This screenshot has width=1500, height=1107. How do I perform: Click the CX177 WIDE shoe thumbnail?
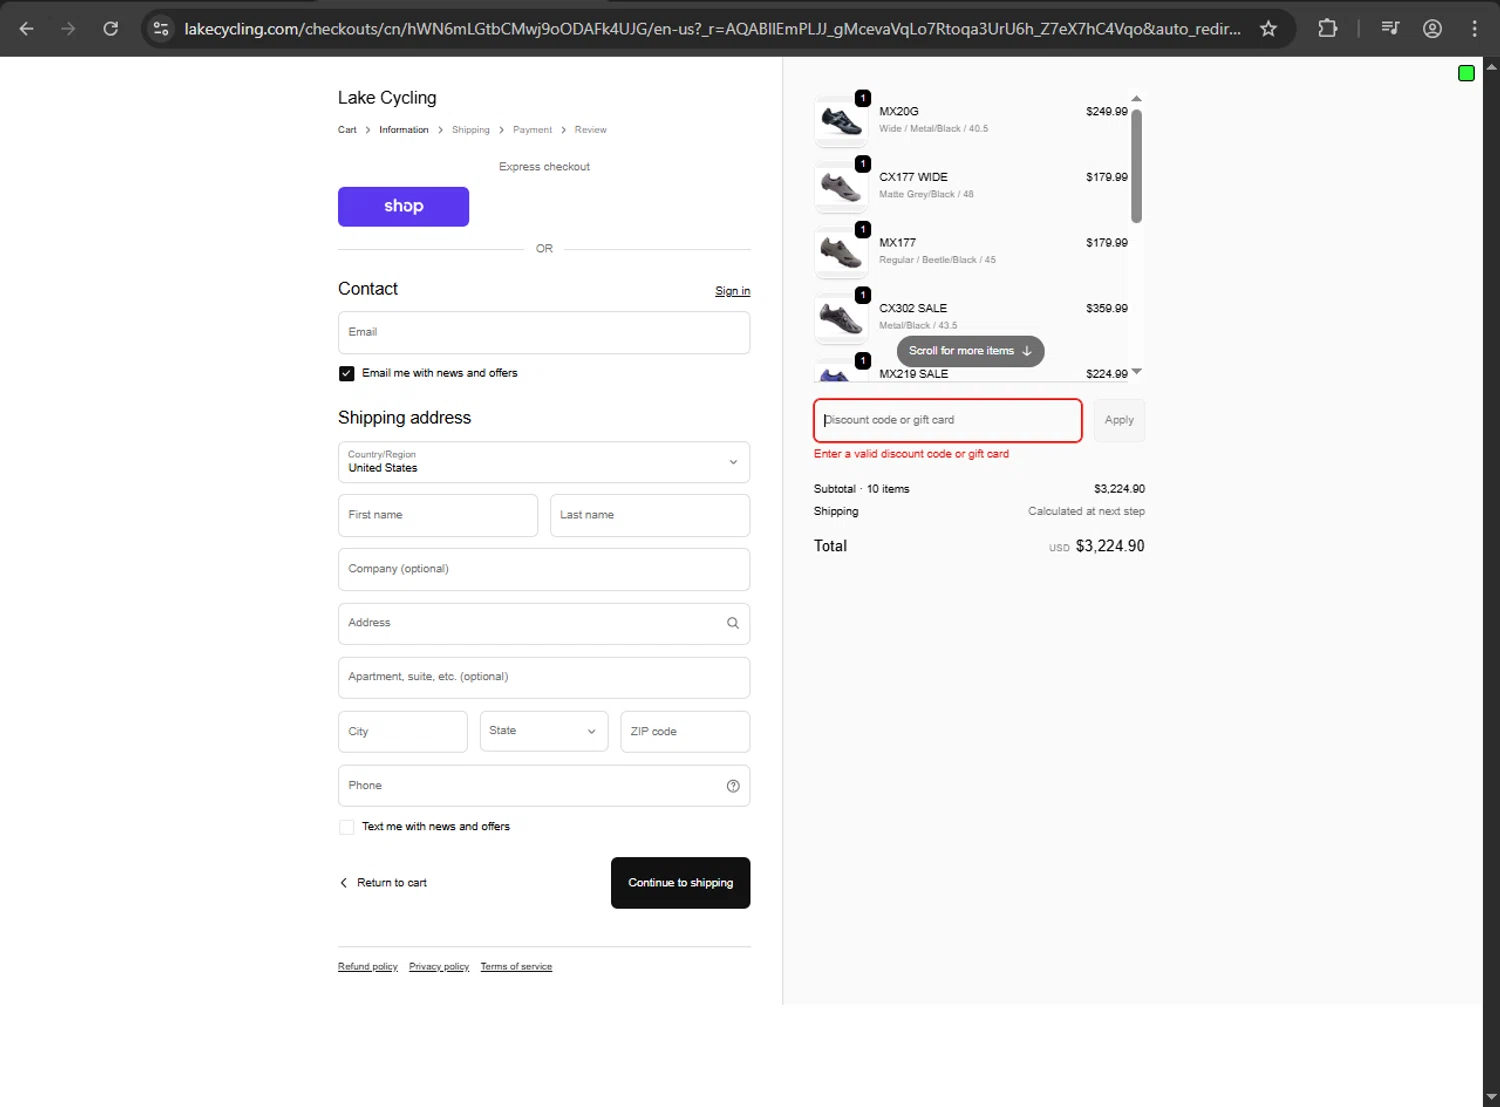point(841,187)
